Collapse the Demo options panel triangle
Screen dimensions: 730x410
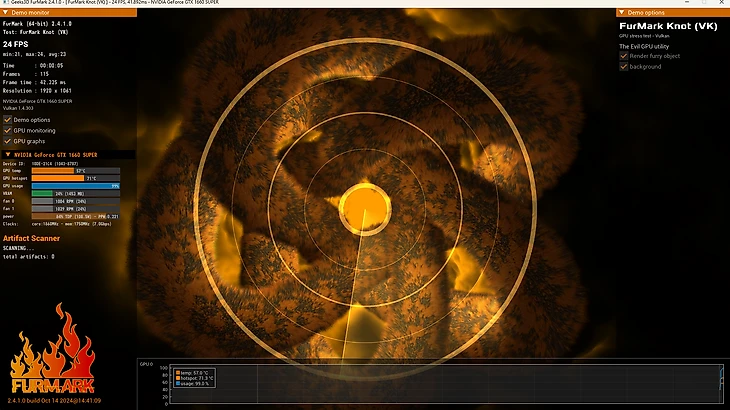622,13
